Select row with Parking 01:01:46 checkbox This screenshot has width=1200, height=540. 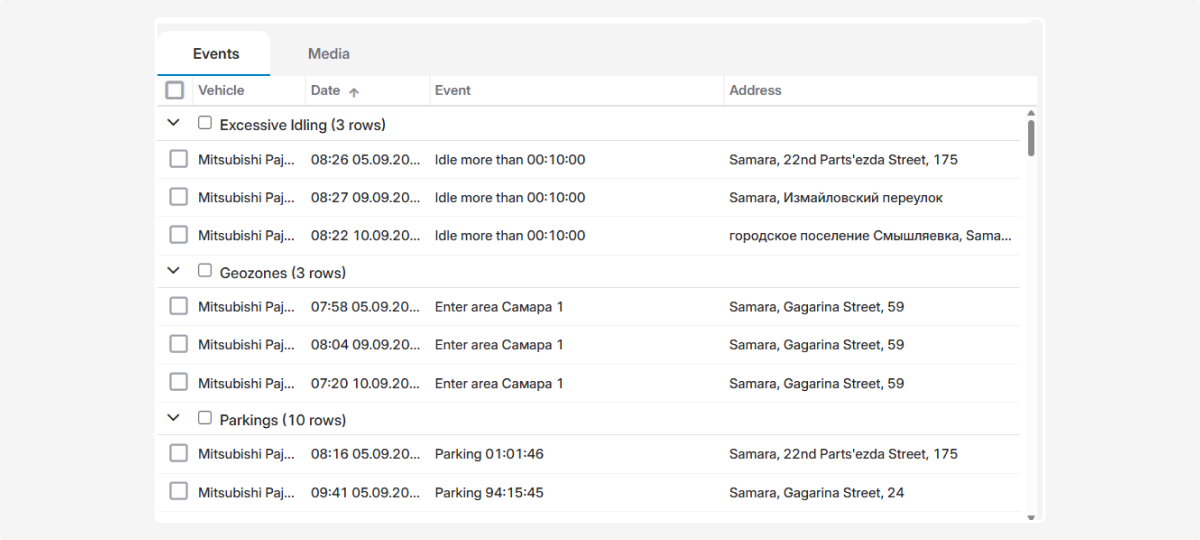[x=178, y=454]
